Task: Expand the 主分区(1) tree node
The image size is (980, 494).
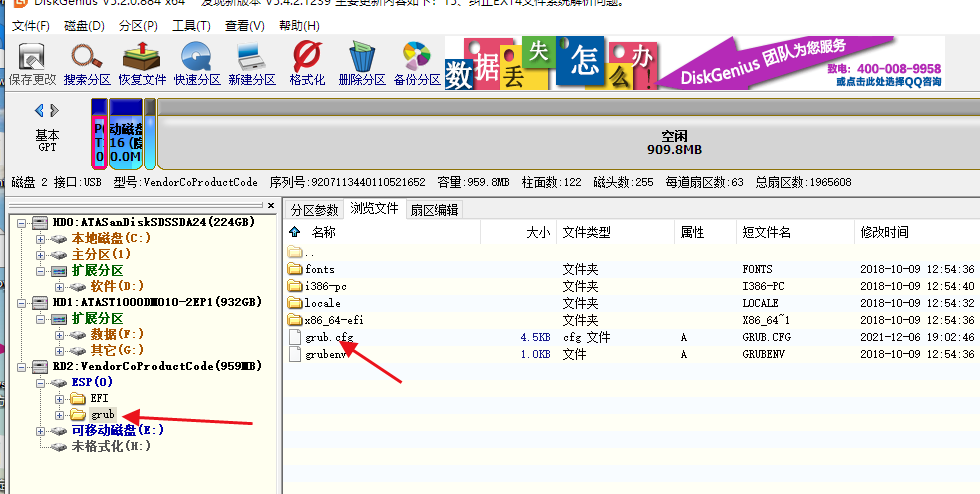Action: pos(41,255)
